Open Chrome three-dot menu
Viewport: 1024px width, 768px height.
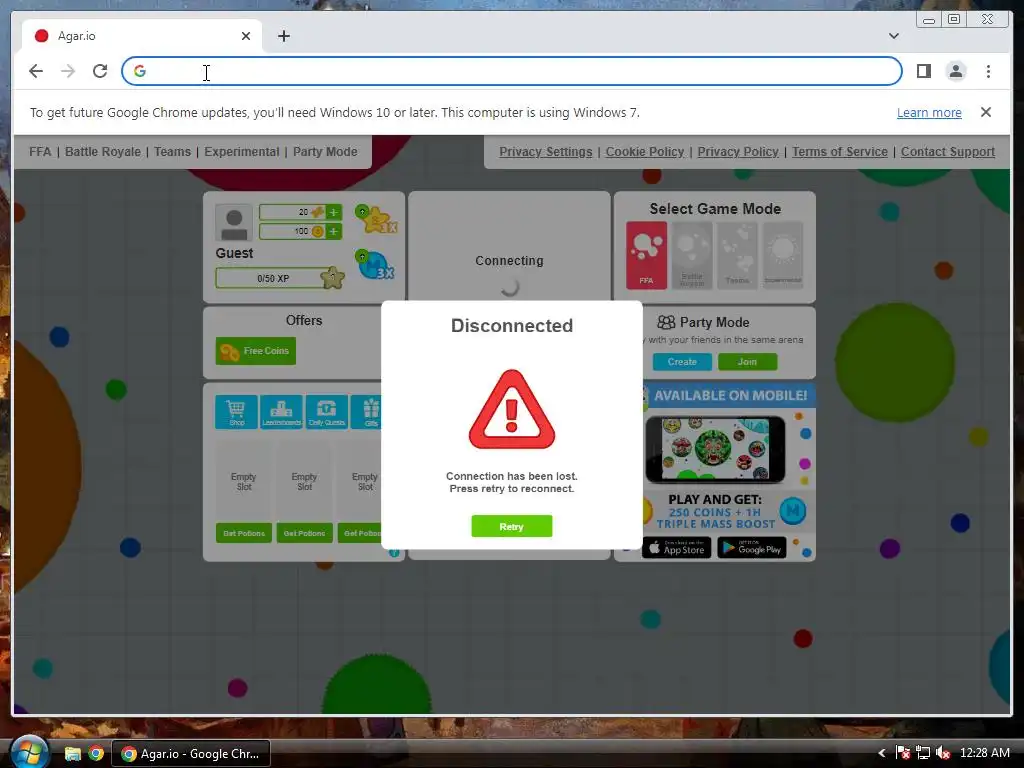coord(988,71)
